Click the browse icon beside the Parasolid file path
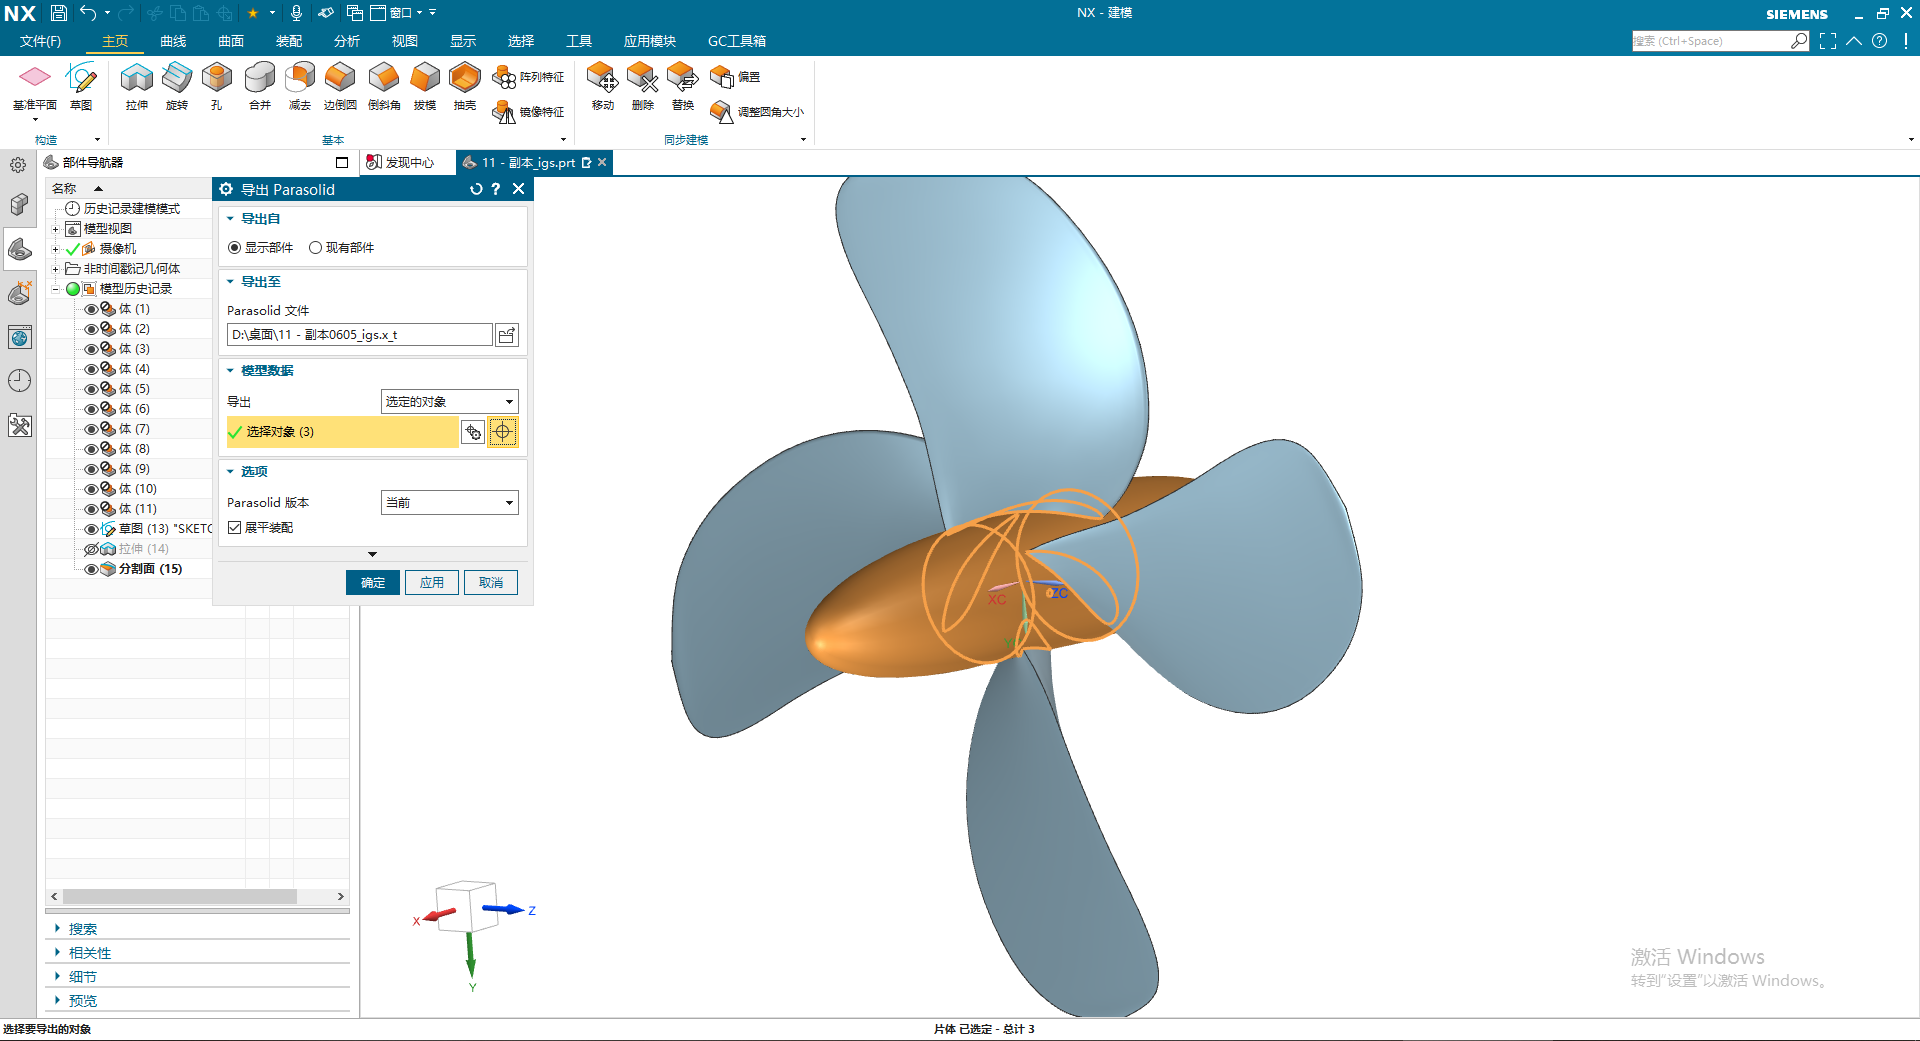The image size is (1920, 1041). coord(507,335)
